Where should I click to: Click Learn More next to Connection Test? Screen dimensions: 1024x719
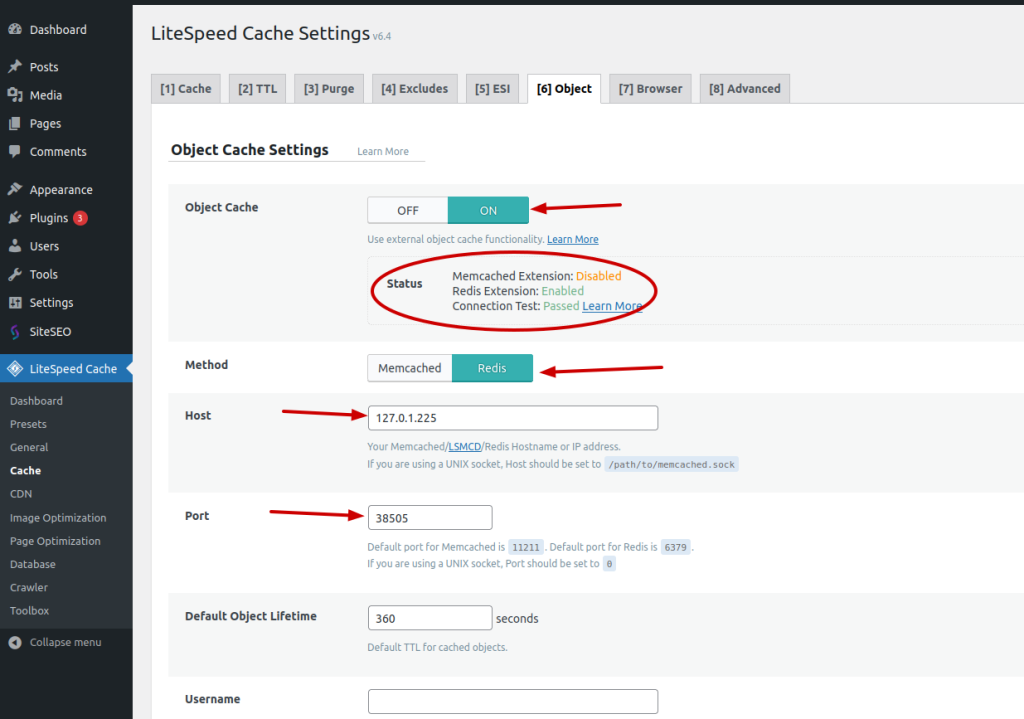612,306
